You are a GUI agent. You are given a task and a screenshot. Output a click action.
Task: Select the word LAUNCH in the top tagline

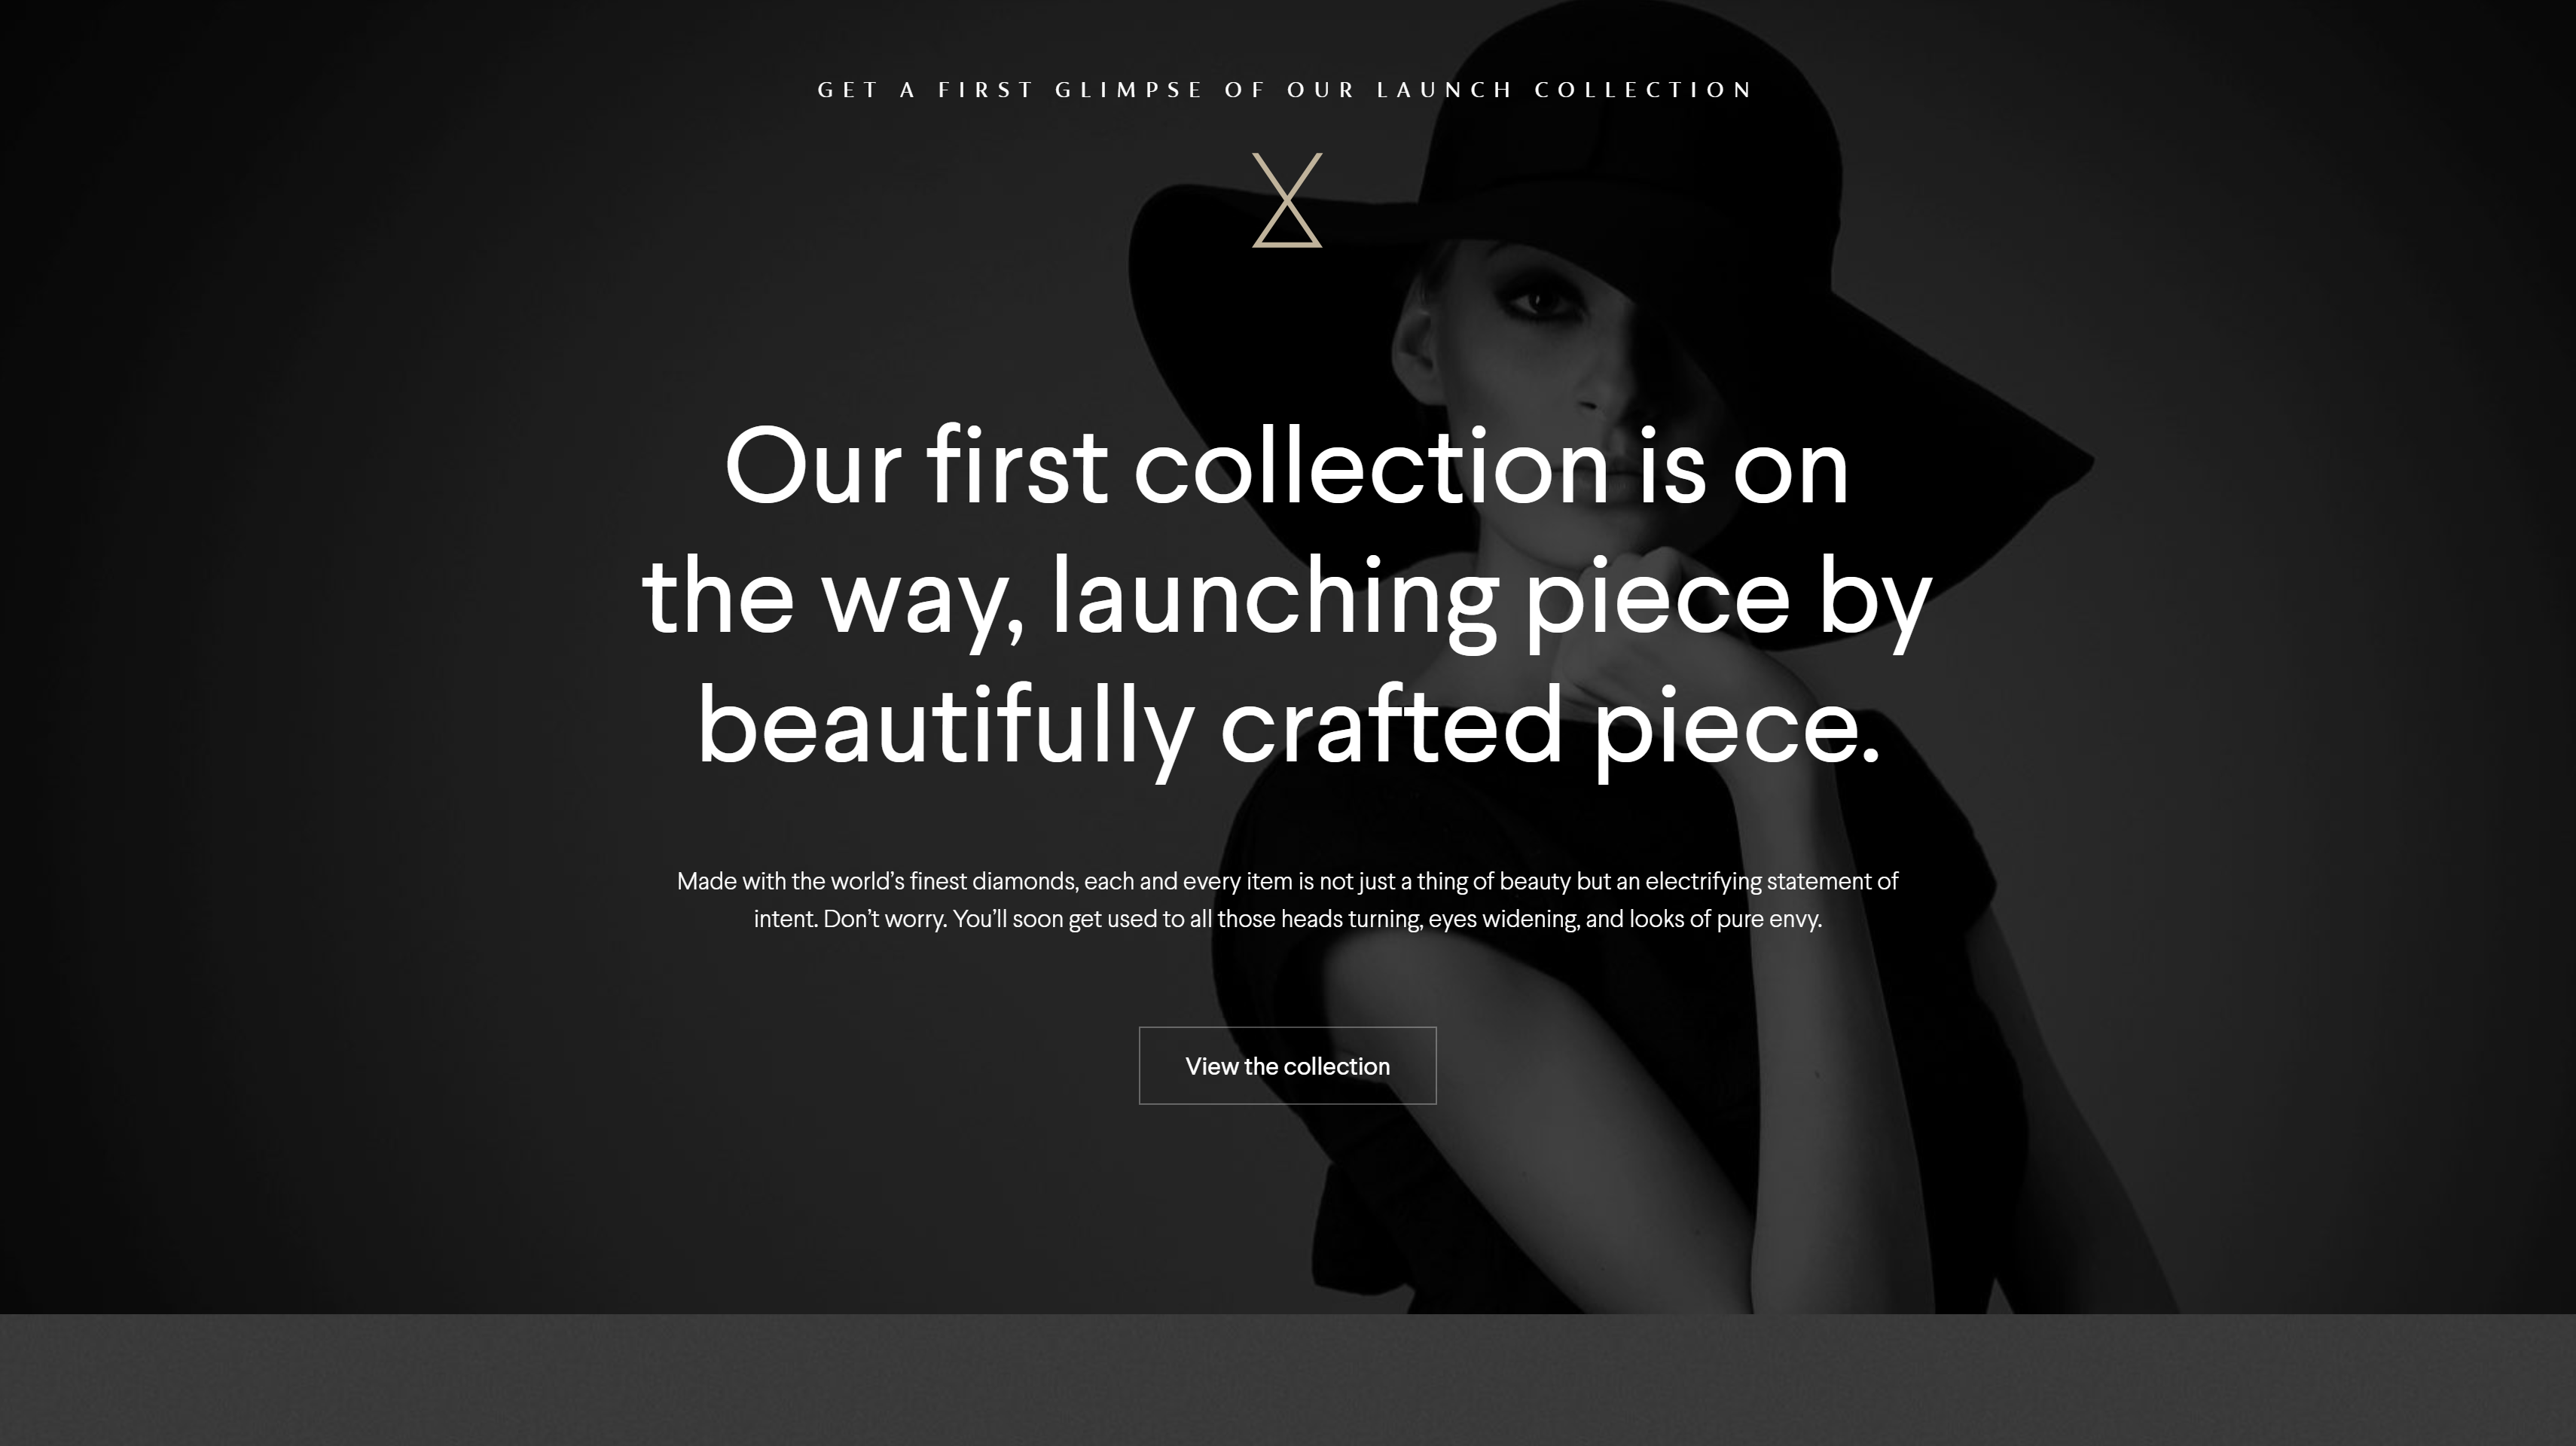(x=1445, y=90)
